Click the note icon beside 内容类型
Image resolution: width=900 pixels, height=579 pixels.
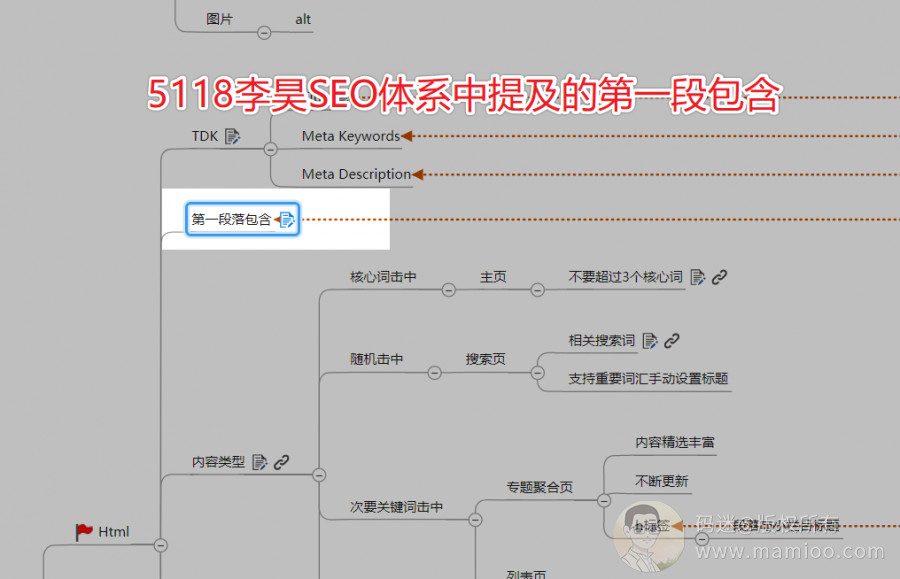[260, 462]
